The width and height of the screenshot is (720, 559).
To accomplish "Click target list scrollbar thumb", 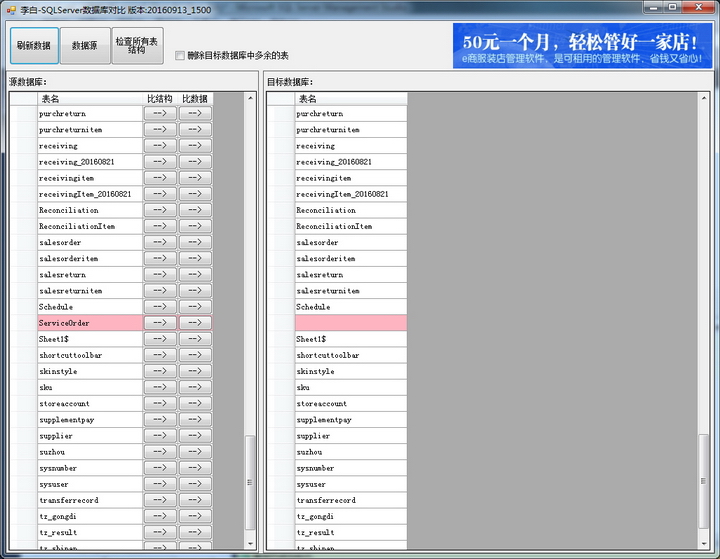I will pyautogui.click(x=703, y=481).
